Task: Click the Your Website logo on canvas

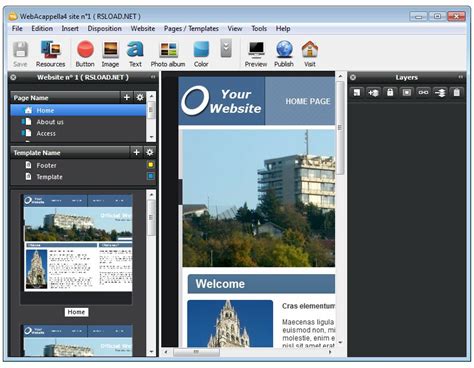Action: pos(222,101)
